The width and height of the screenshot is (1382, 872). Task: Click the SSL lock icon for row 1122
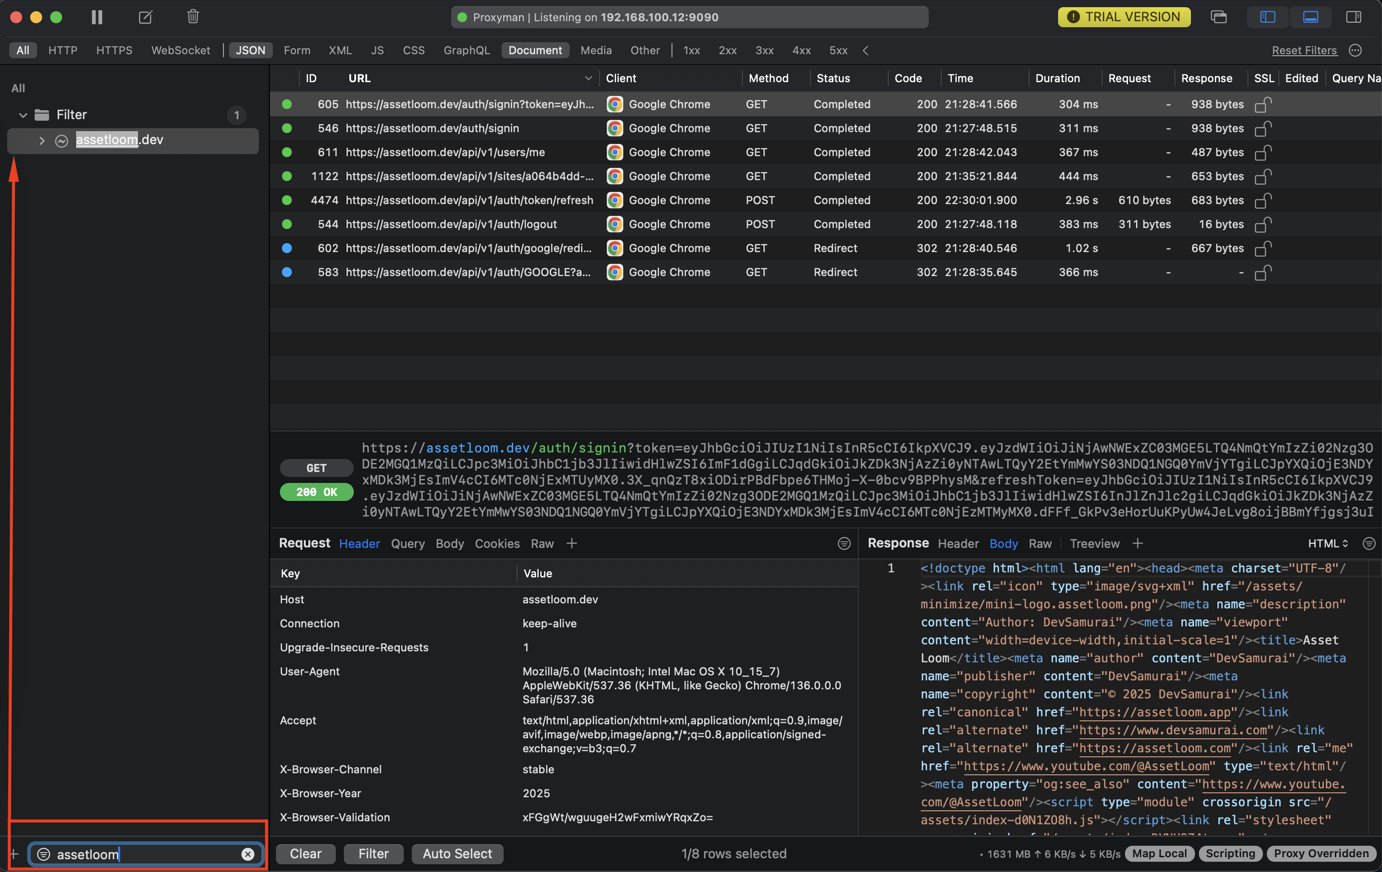pos(1263,176)
